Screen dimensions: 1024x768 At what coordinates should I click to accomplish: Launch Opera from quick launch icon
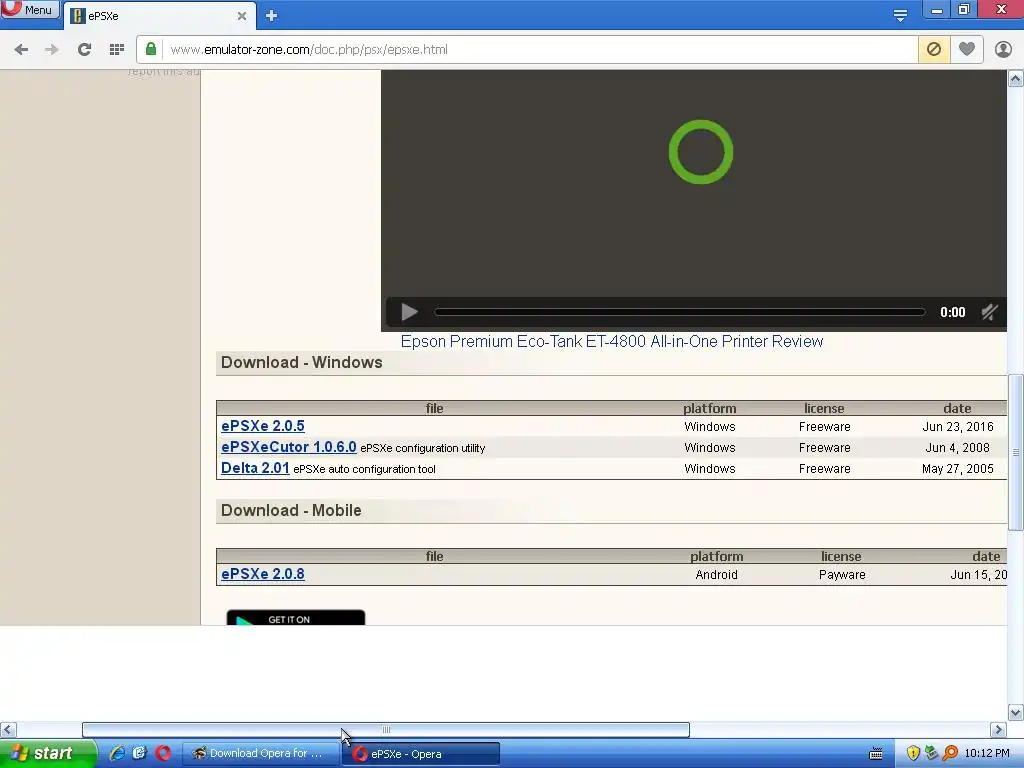163,753
